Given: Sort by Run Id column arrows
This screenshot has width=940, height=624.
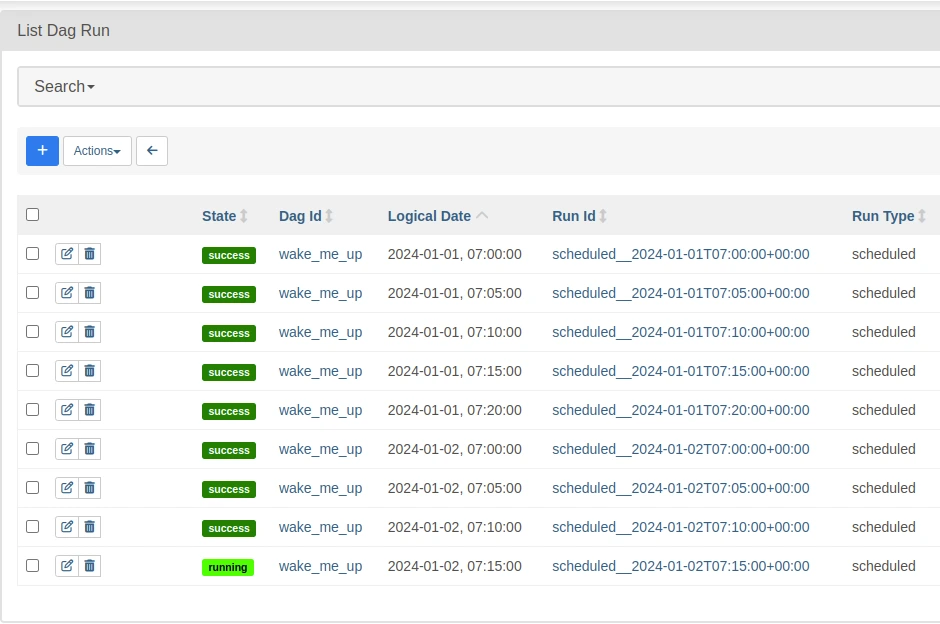Looking at the screenshot, I should (603, 216).
